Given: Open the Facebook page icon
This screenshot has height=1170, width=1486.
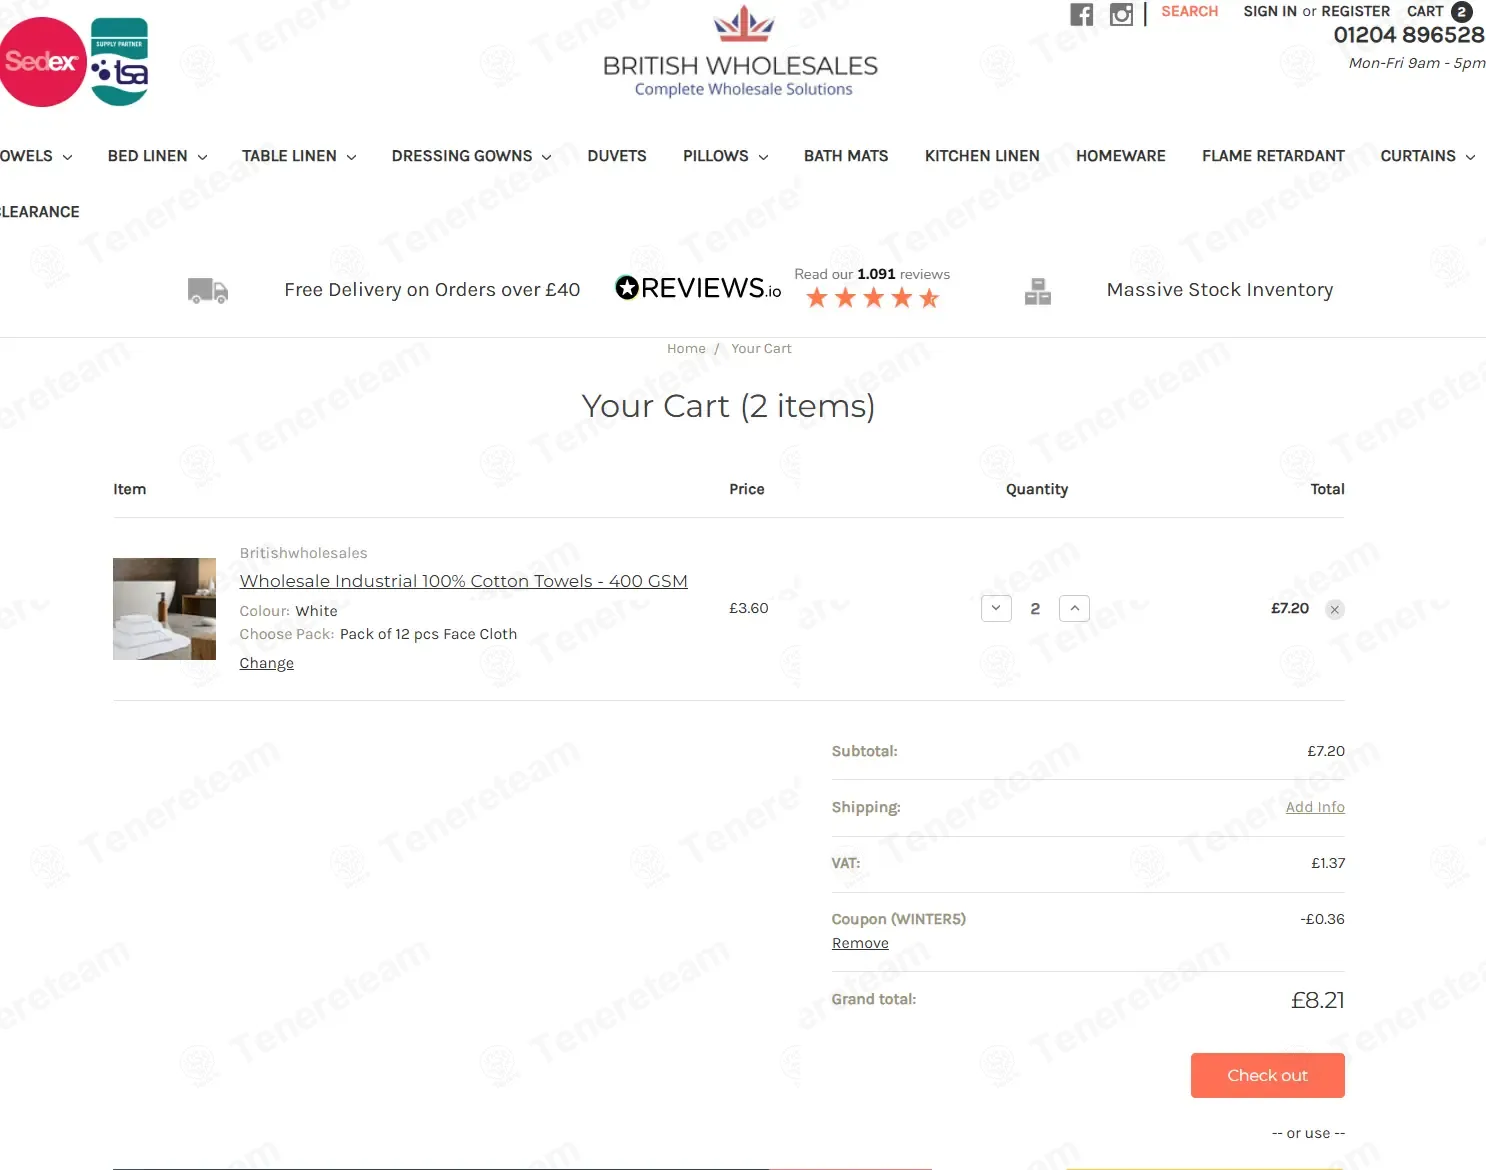Looking at the screenshot, I should pyautogui.click(x=1081, y=14).
